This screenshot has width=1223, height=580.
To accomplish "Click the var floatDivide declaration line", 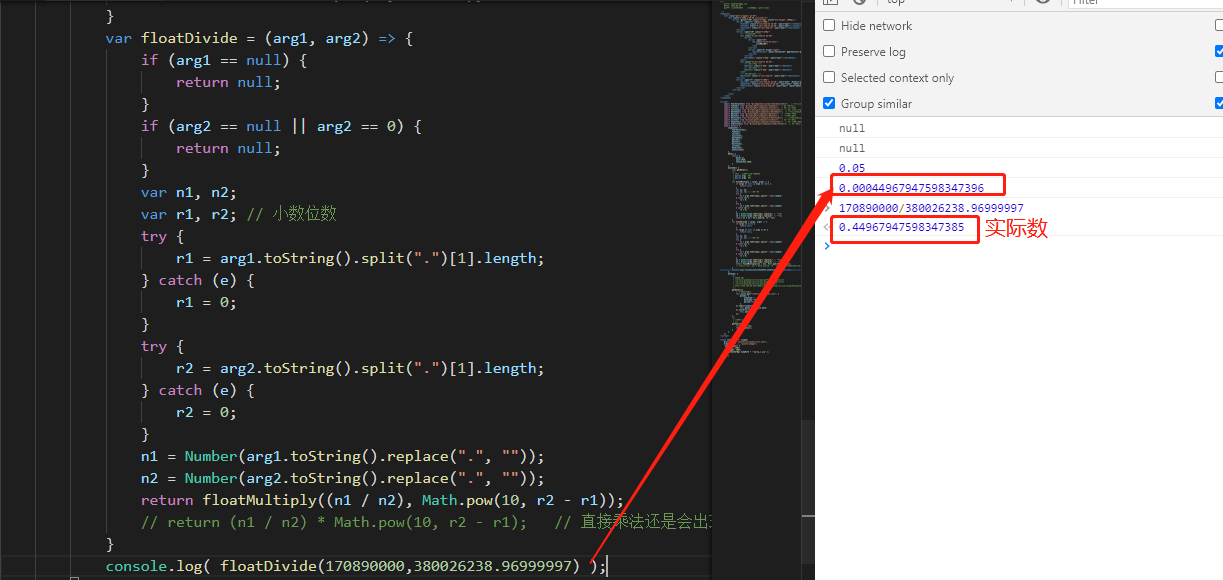I will [259, 38].
